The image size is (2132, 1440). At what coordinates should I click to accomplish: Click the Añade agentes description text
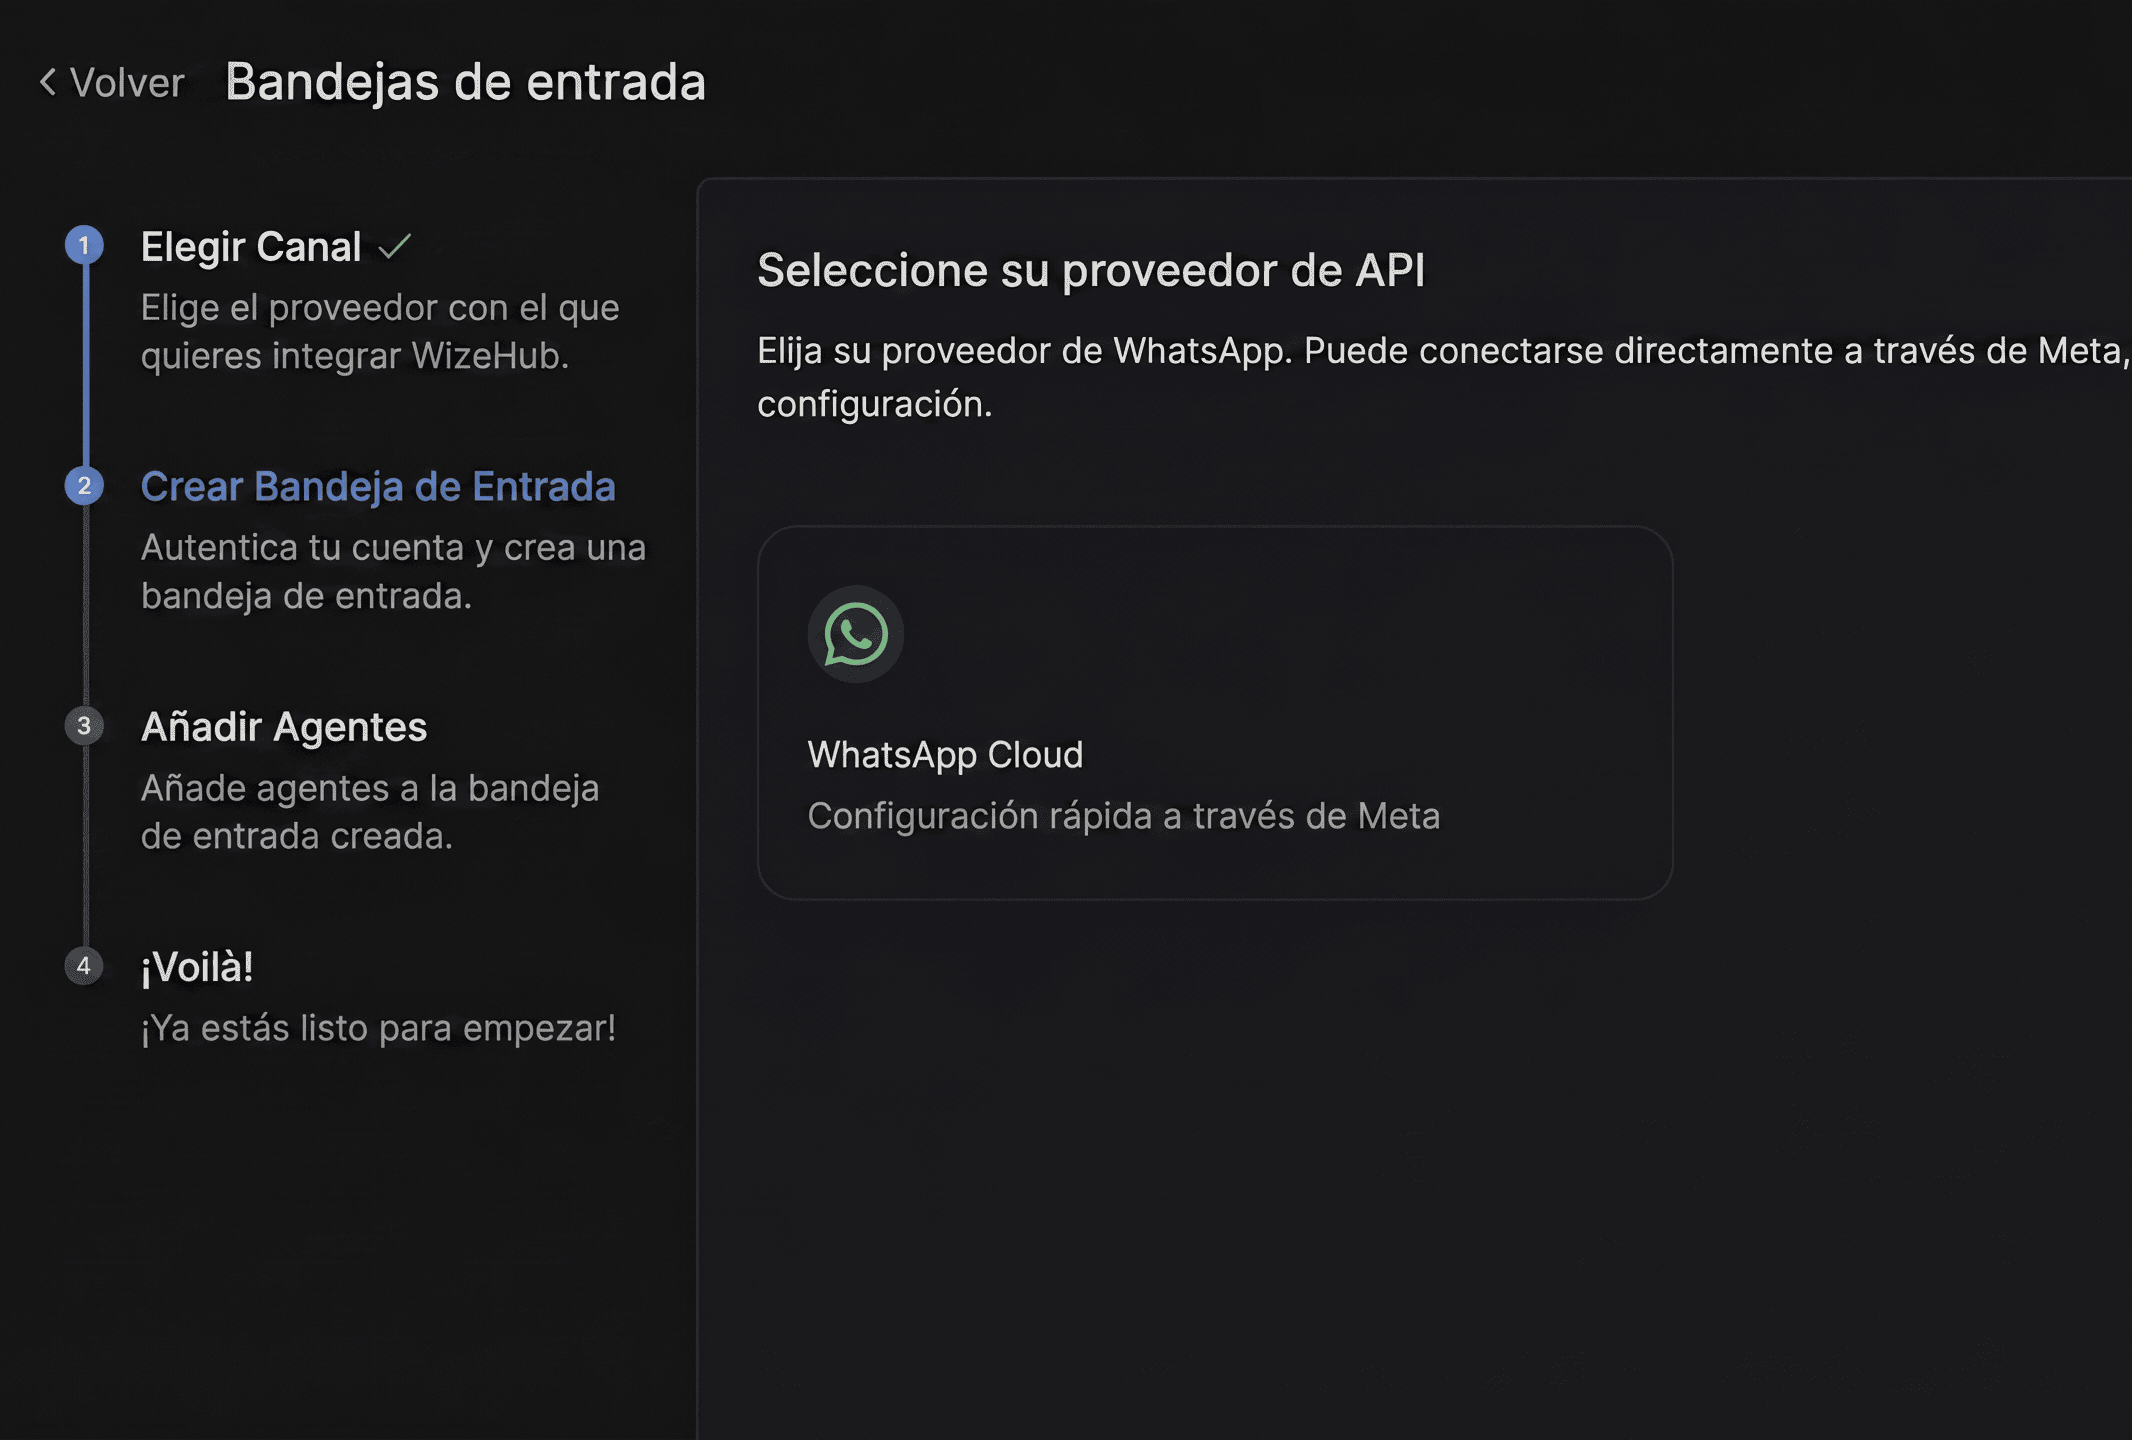point(370,811)
